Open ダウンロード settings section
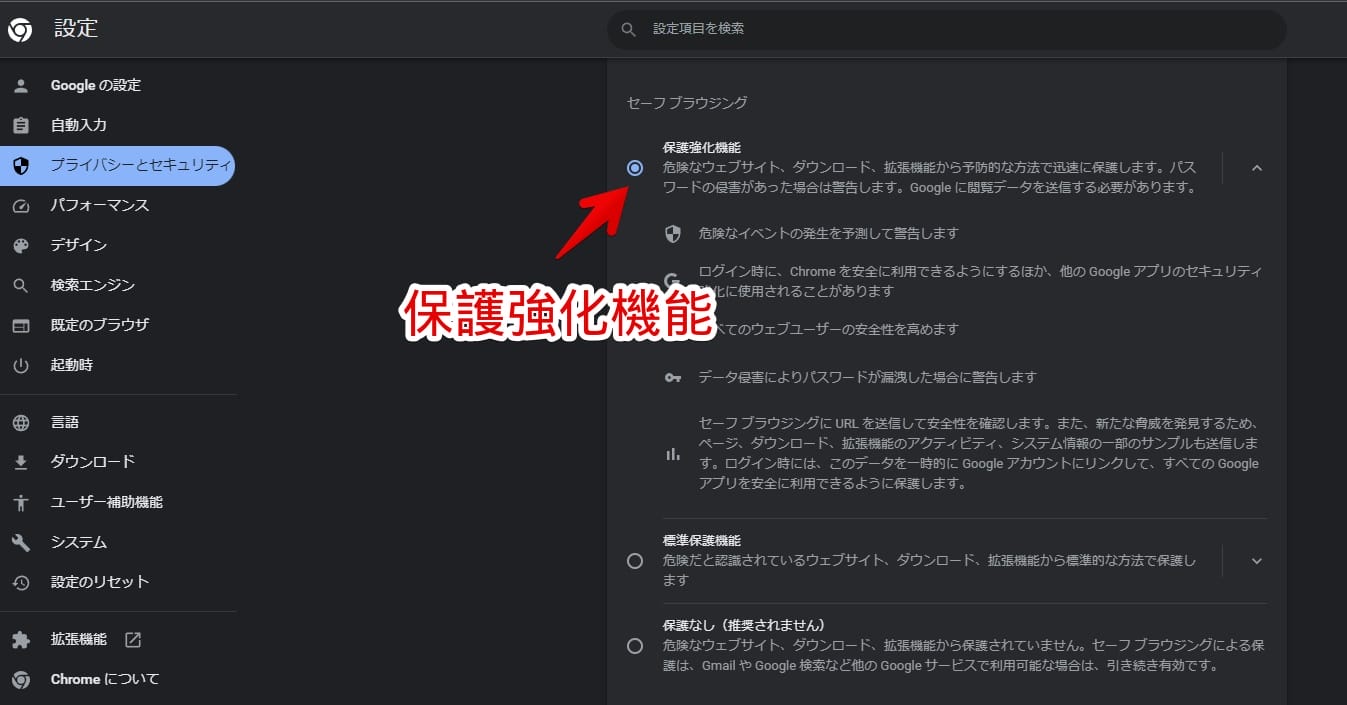1347x705 pixels. (117, 462)
